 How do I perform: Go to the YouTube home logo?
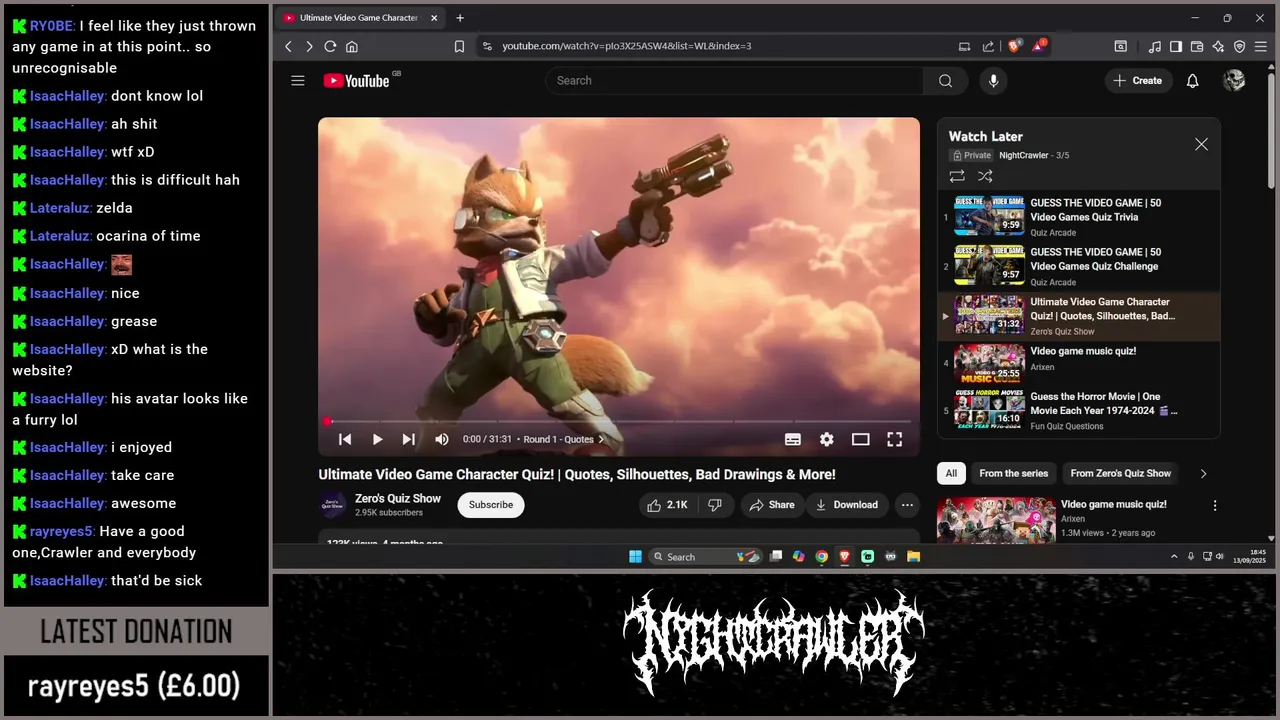pyautogui.click(x=356, y=81)
